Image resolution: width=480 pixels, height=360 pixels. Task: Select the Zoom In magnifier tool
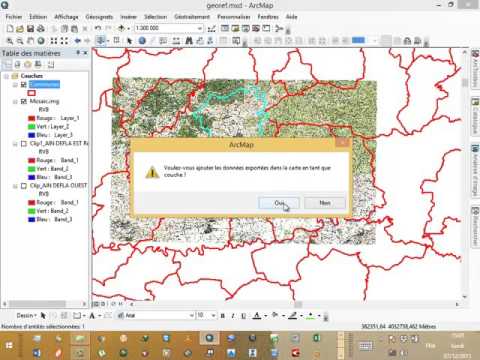10,41
